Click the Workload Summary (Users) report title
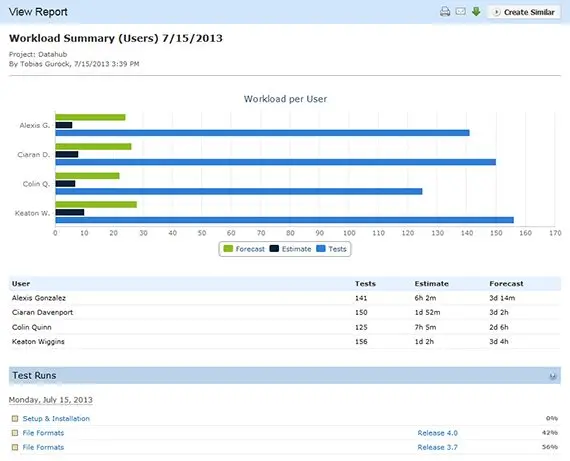Image resolution: width=570 pixels, height=461 pixels. [116, 38]
